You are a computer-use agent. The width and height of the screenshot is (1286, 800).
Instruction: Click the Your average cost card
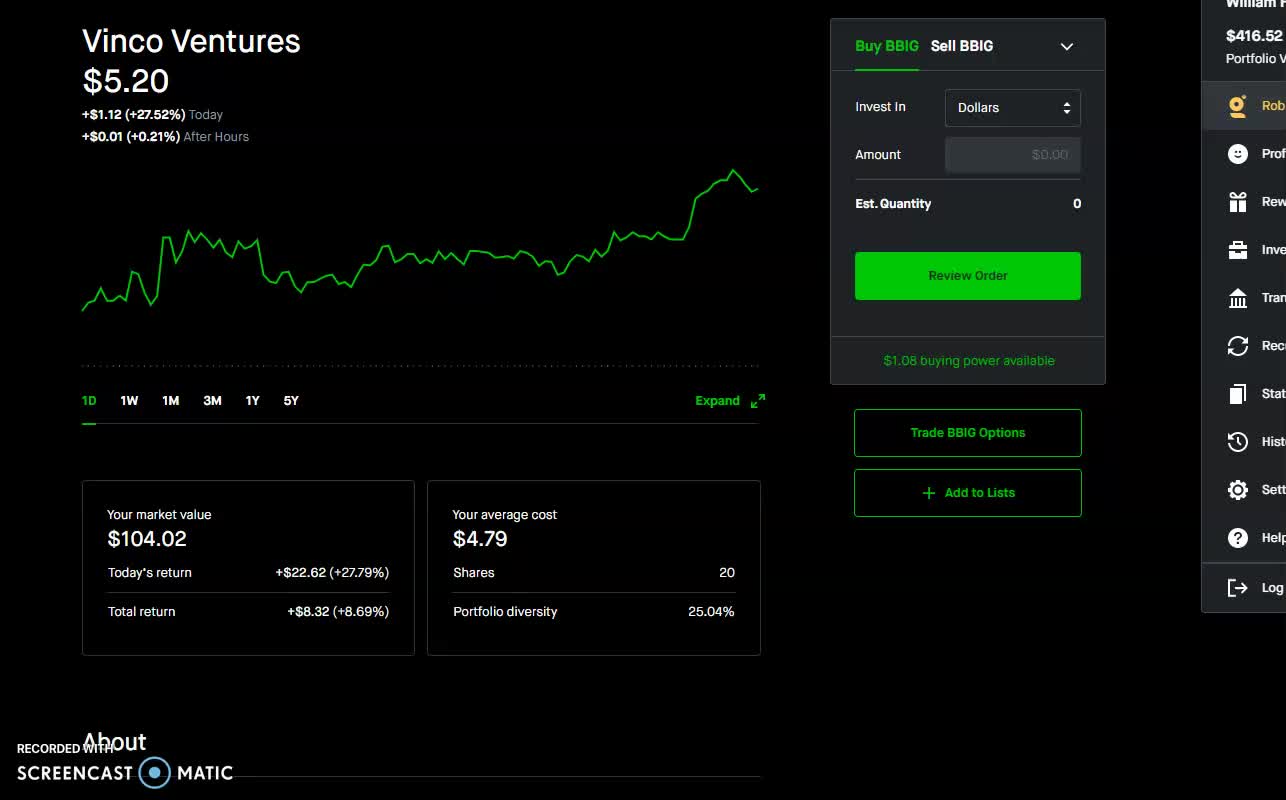coord(594,568)
